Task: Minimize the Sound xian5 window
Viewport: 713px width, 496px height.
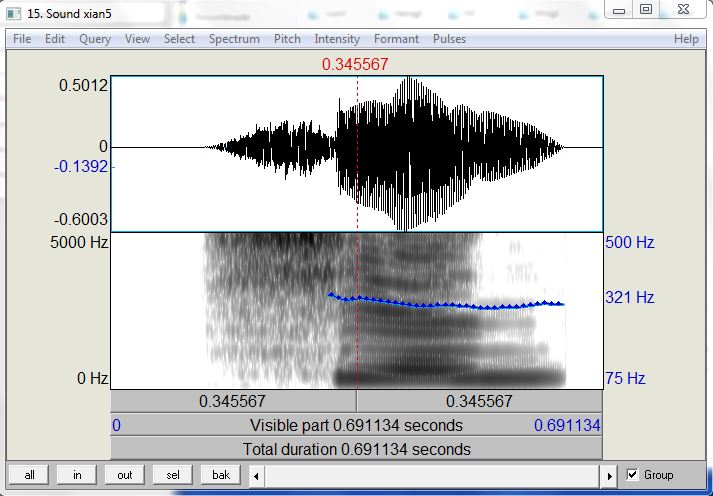Action: point(619,10)
